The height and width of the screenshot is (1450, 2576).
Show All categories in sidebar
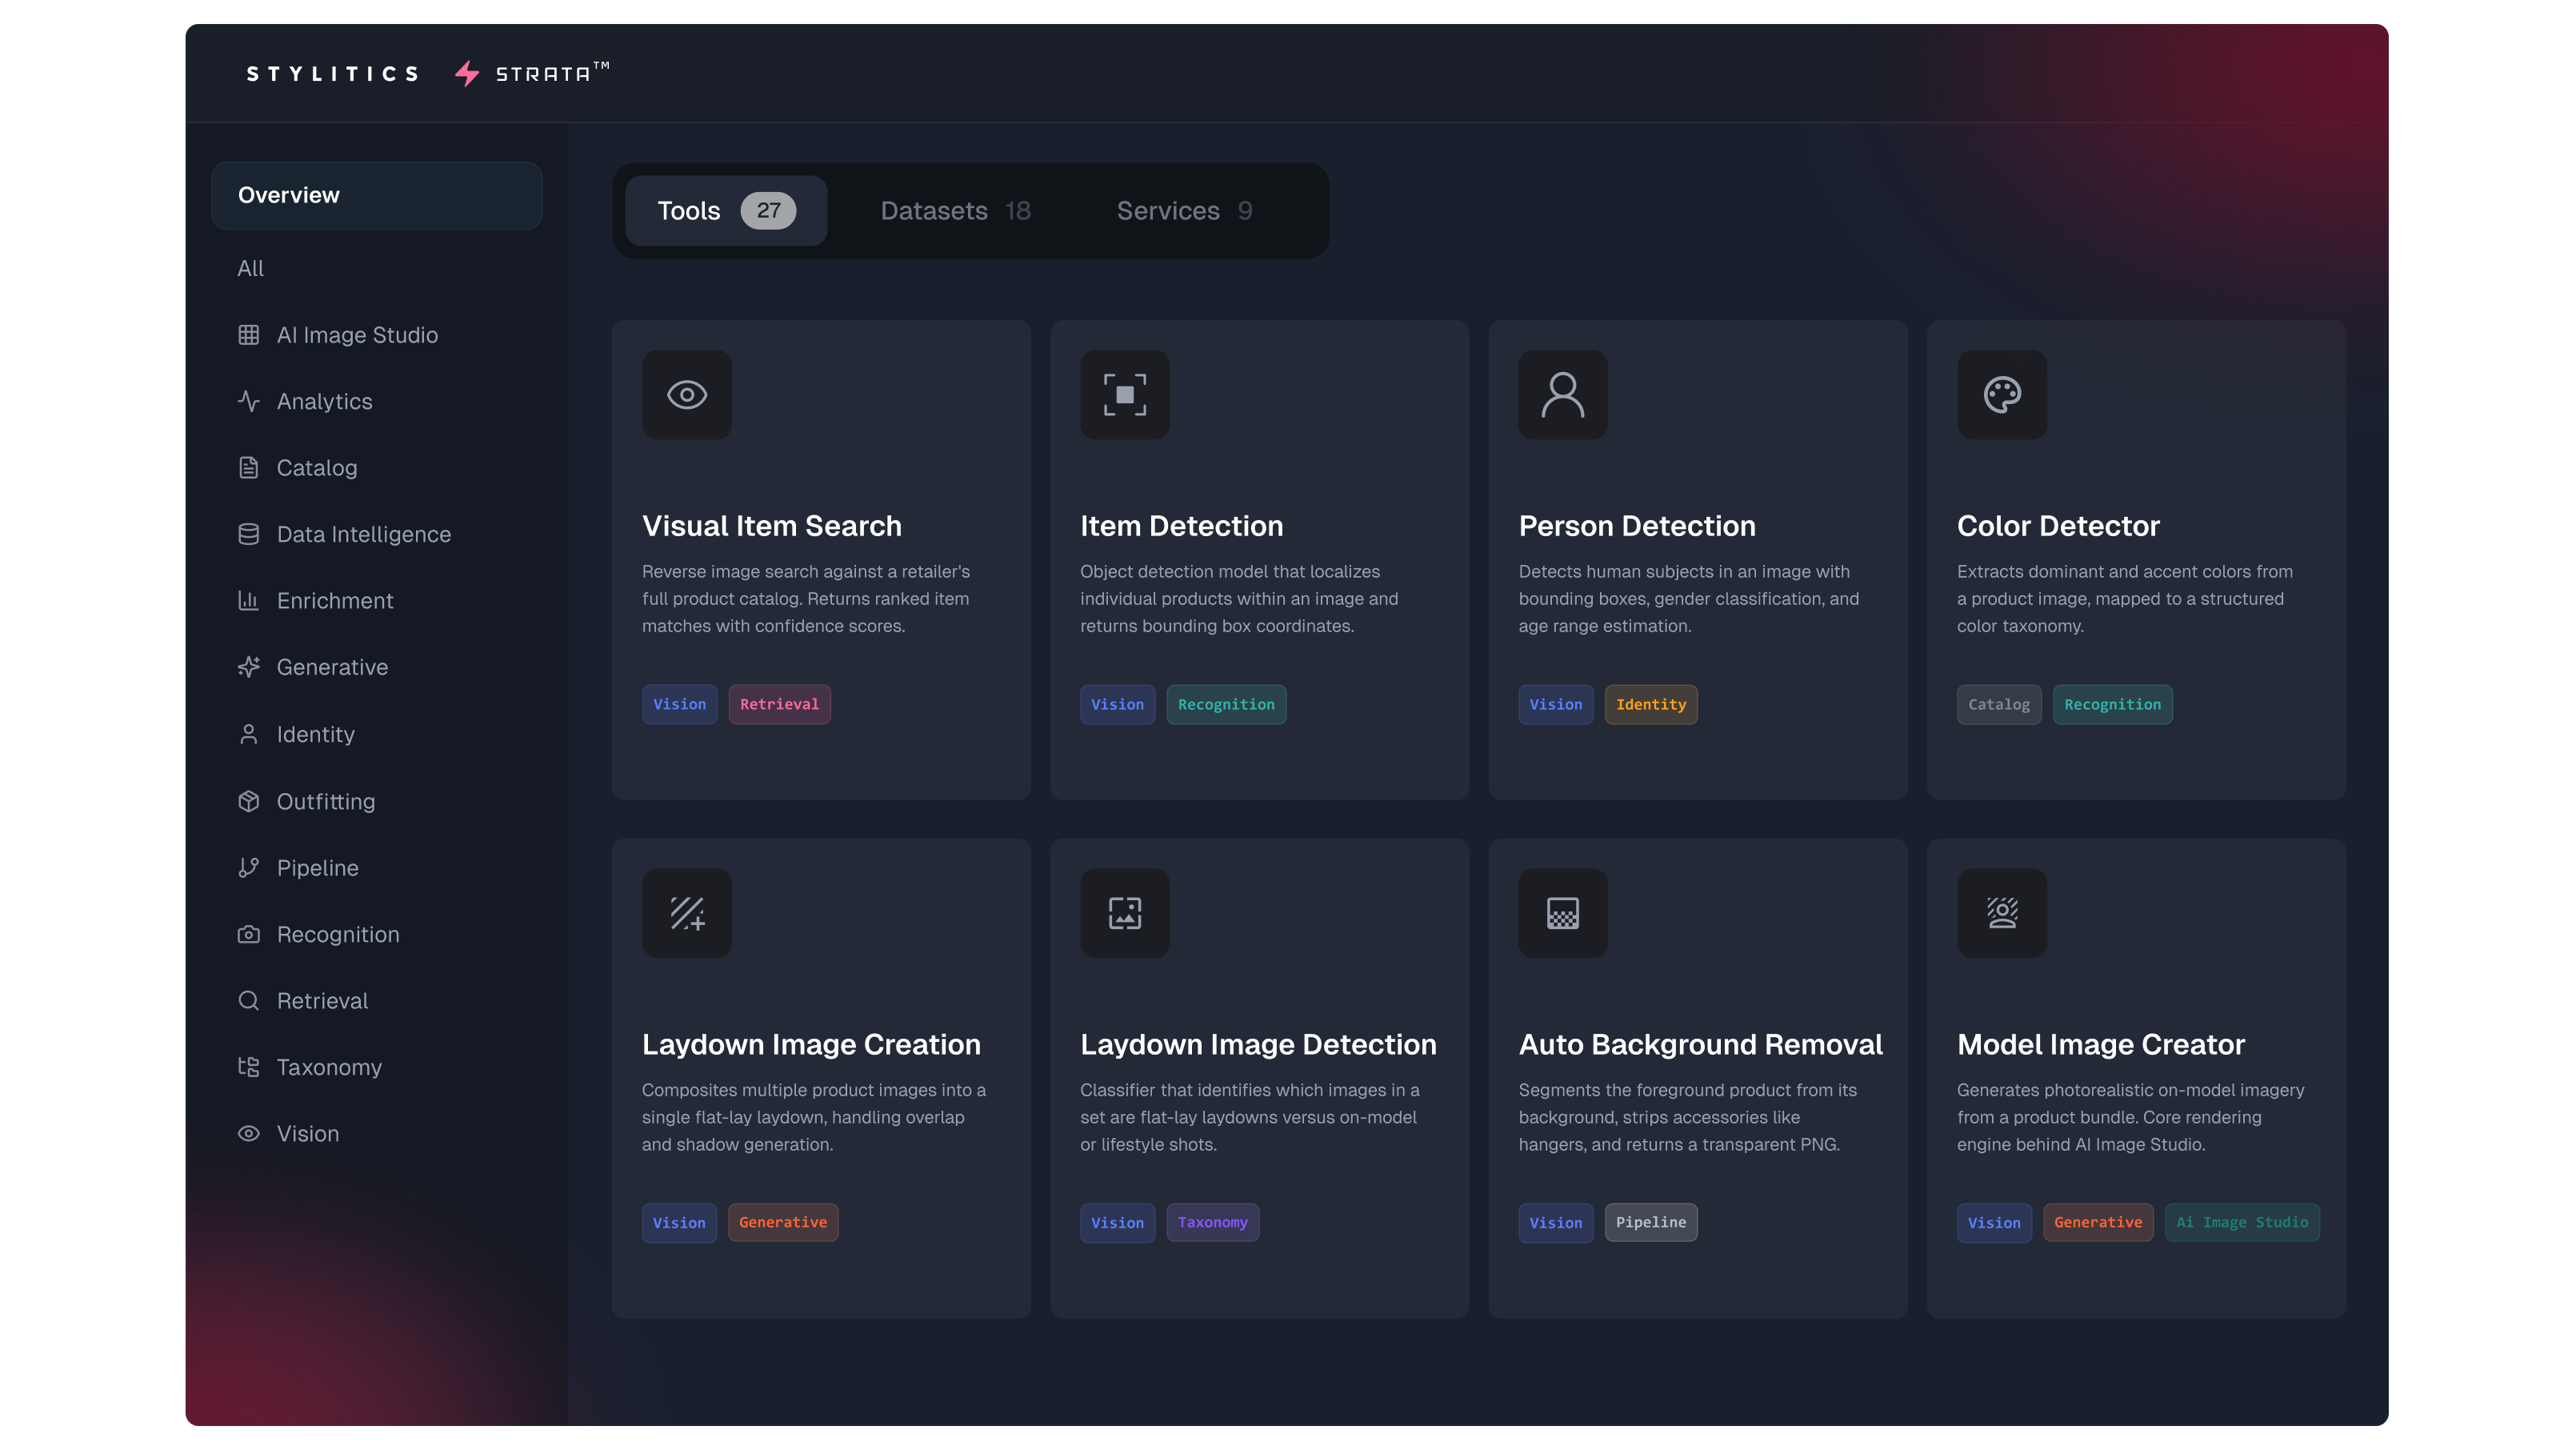coord(250,268)
